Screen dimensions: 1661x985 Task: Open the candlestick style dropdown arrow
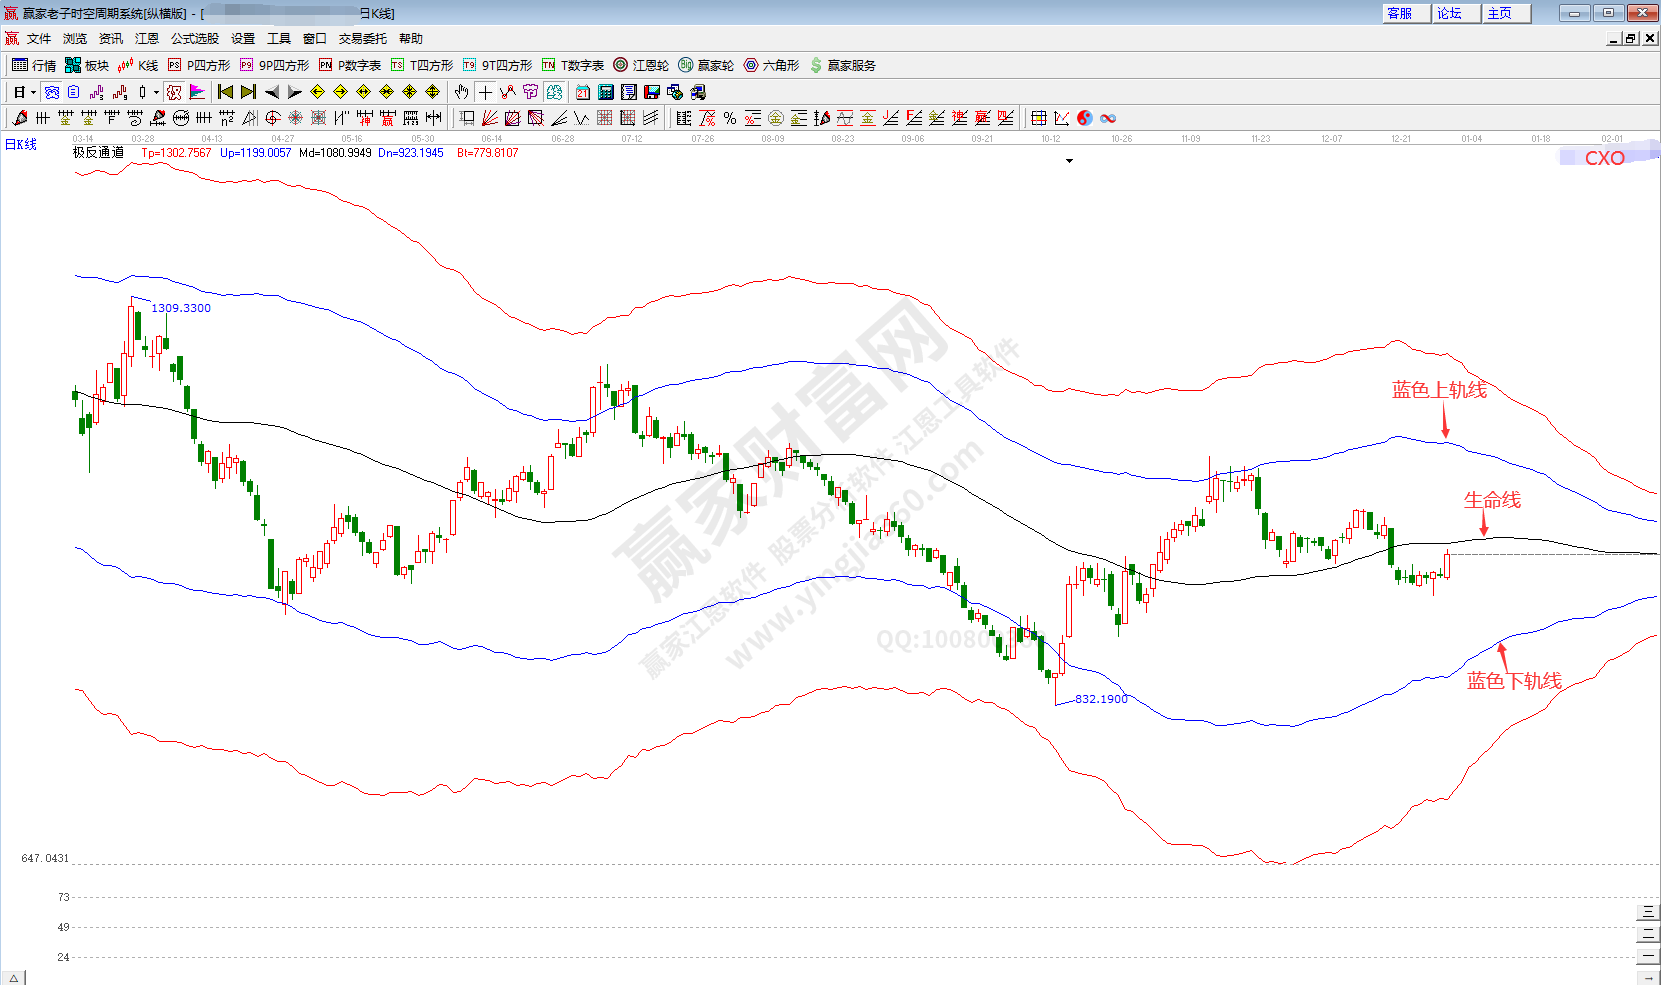click(x=156, y=93)
